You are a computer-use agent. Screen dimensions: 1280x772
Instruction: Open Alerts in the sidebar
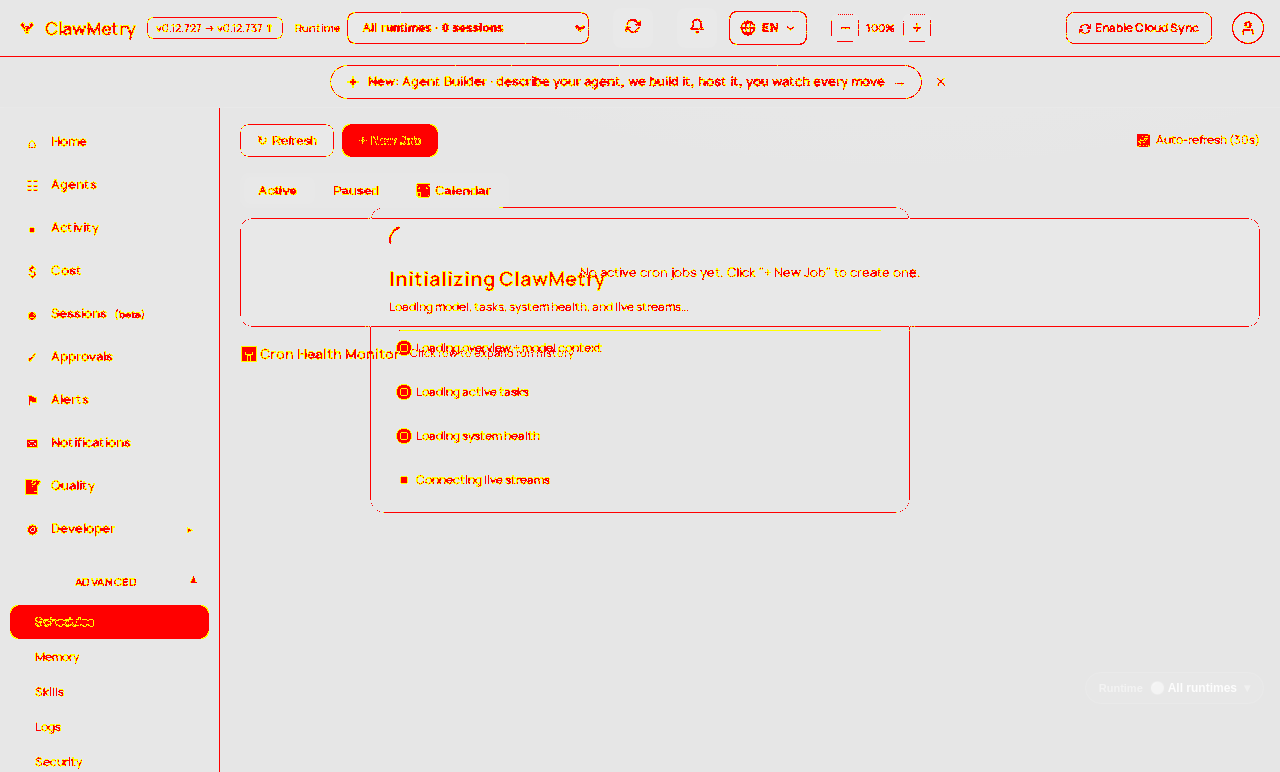[110, 400]
